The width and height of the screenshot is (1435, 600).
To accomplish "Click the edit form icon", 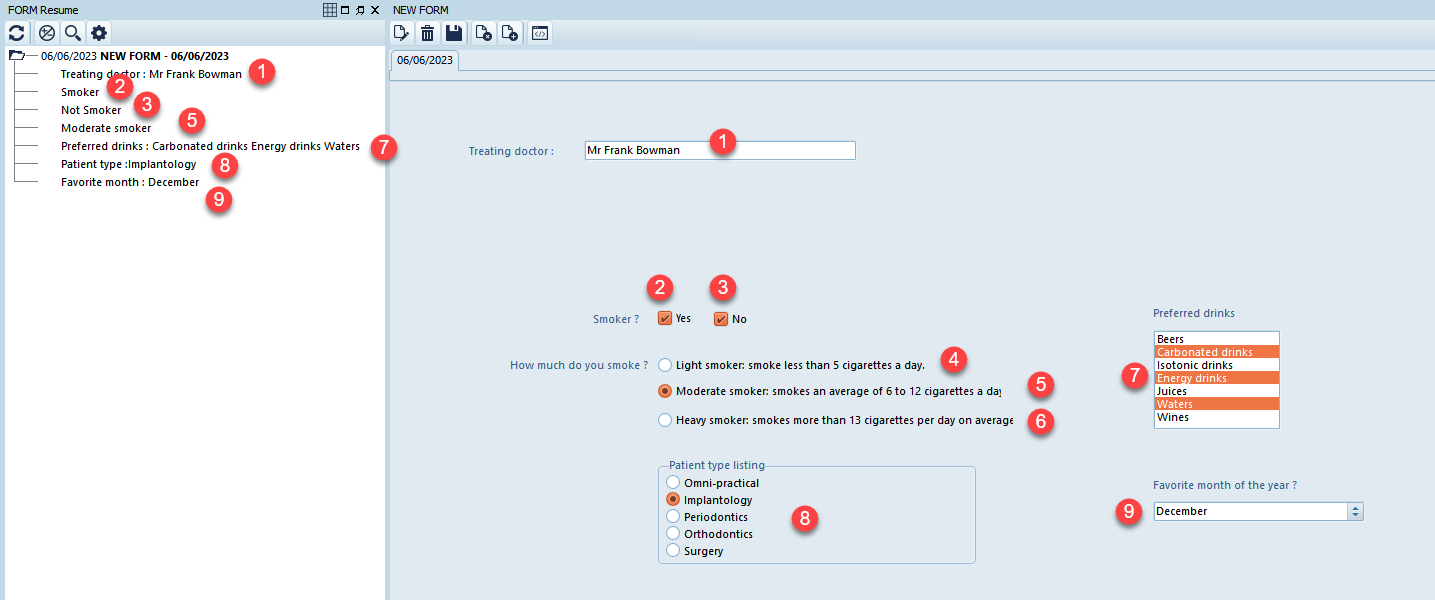I will coord(402,33).
